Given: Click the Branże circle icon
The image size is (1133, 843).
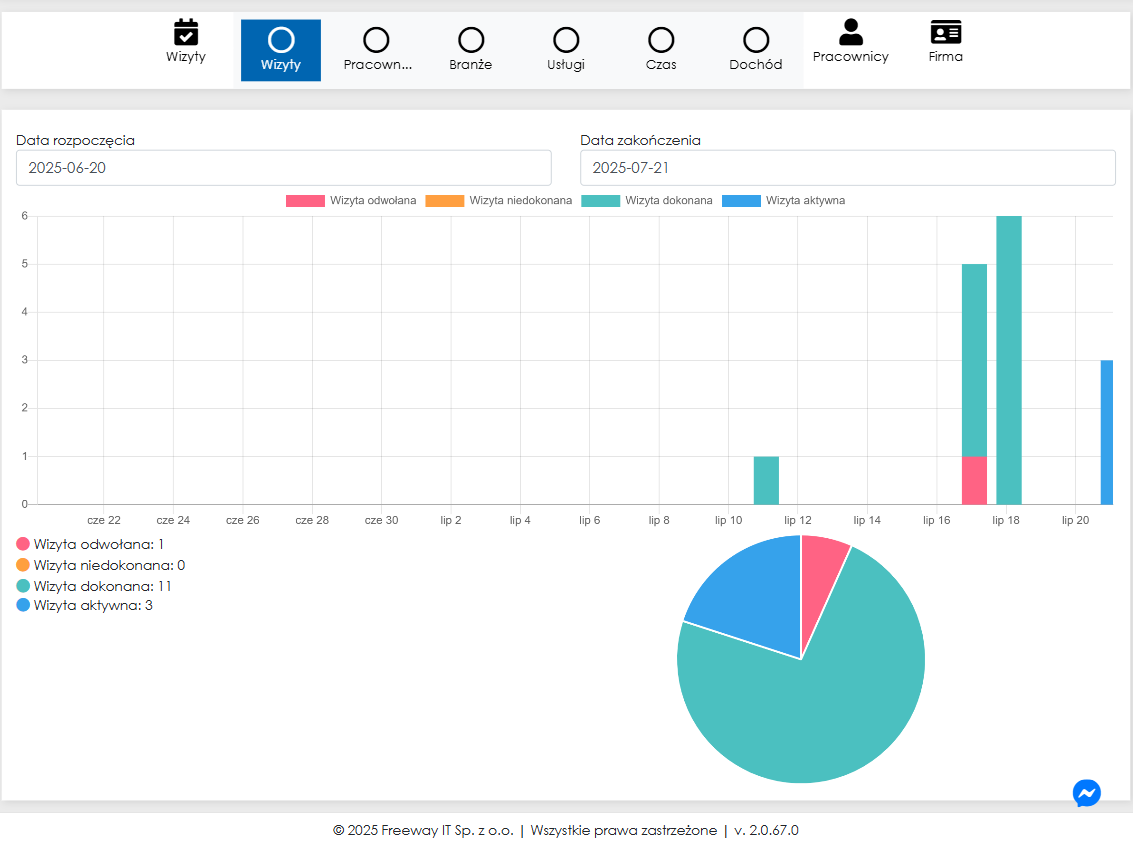Looking at the screenshot, I should [471, 40].
